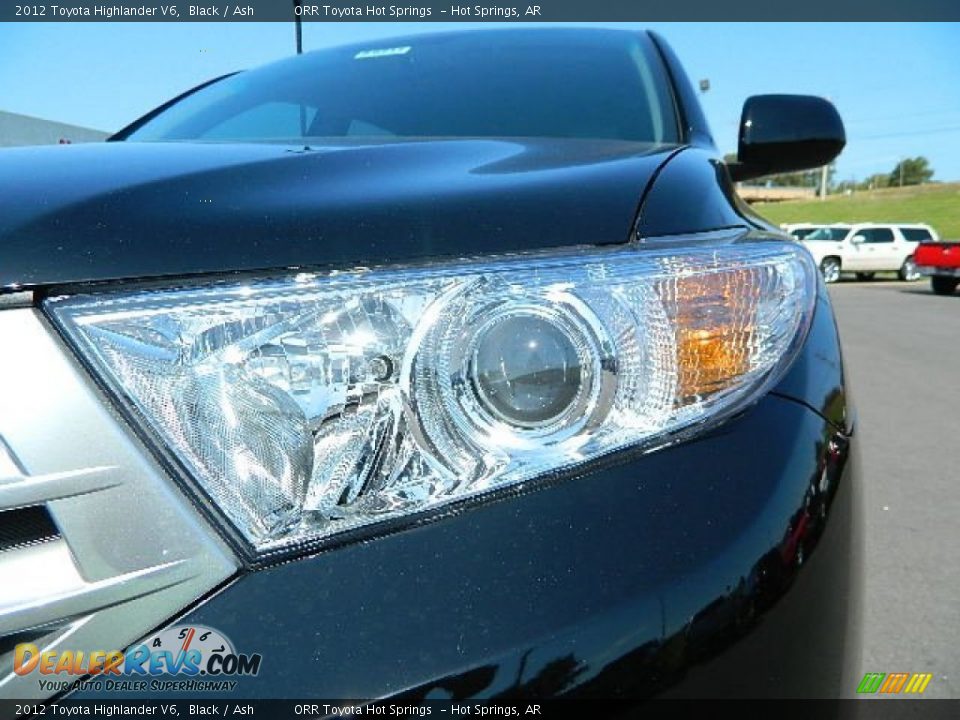
Task: Click the ".COM" portion of the DealerRevs logo
Action: coord(231,662)
